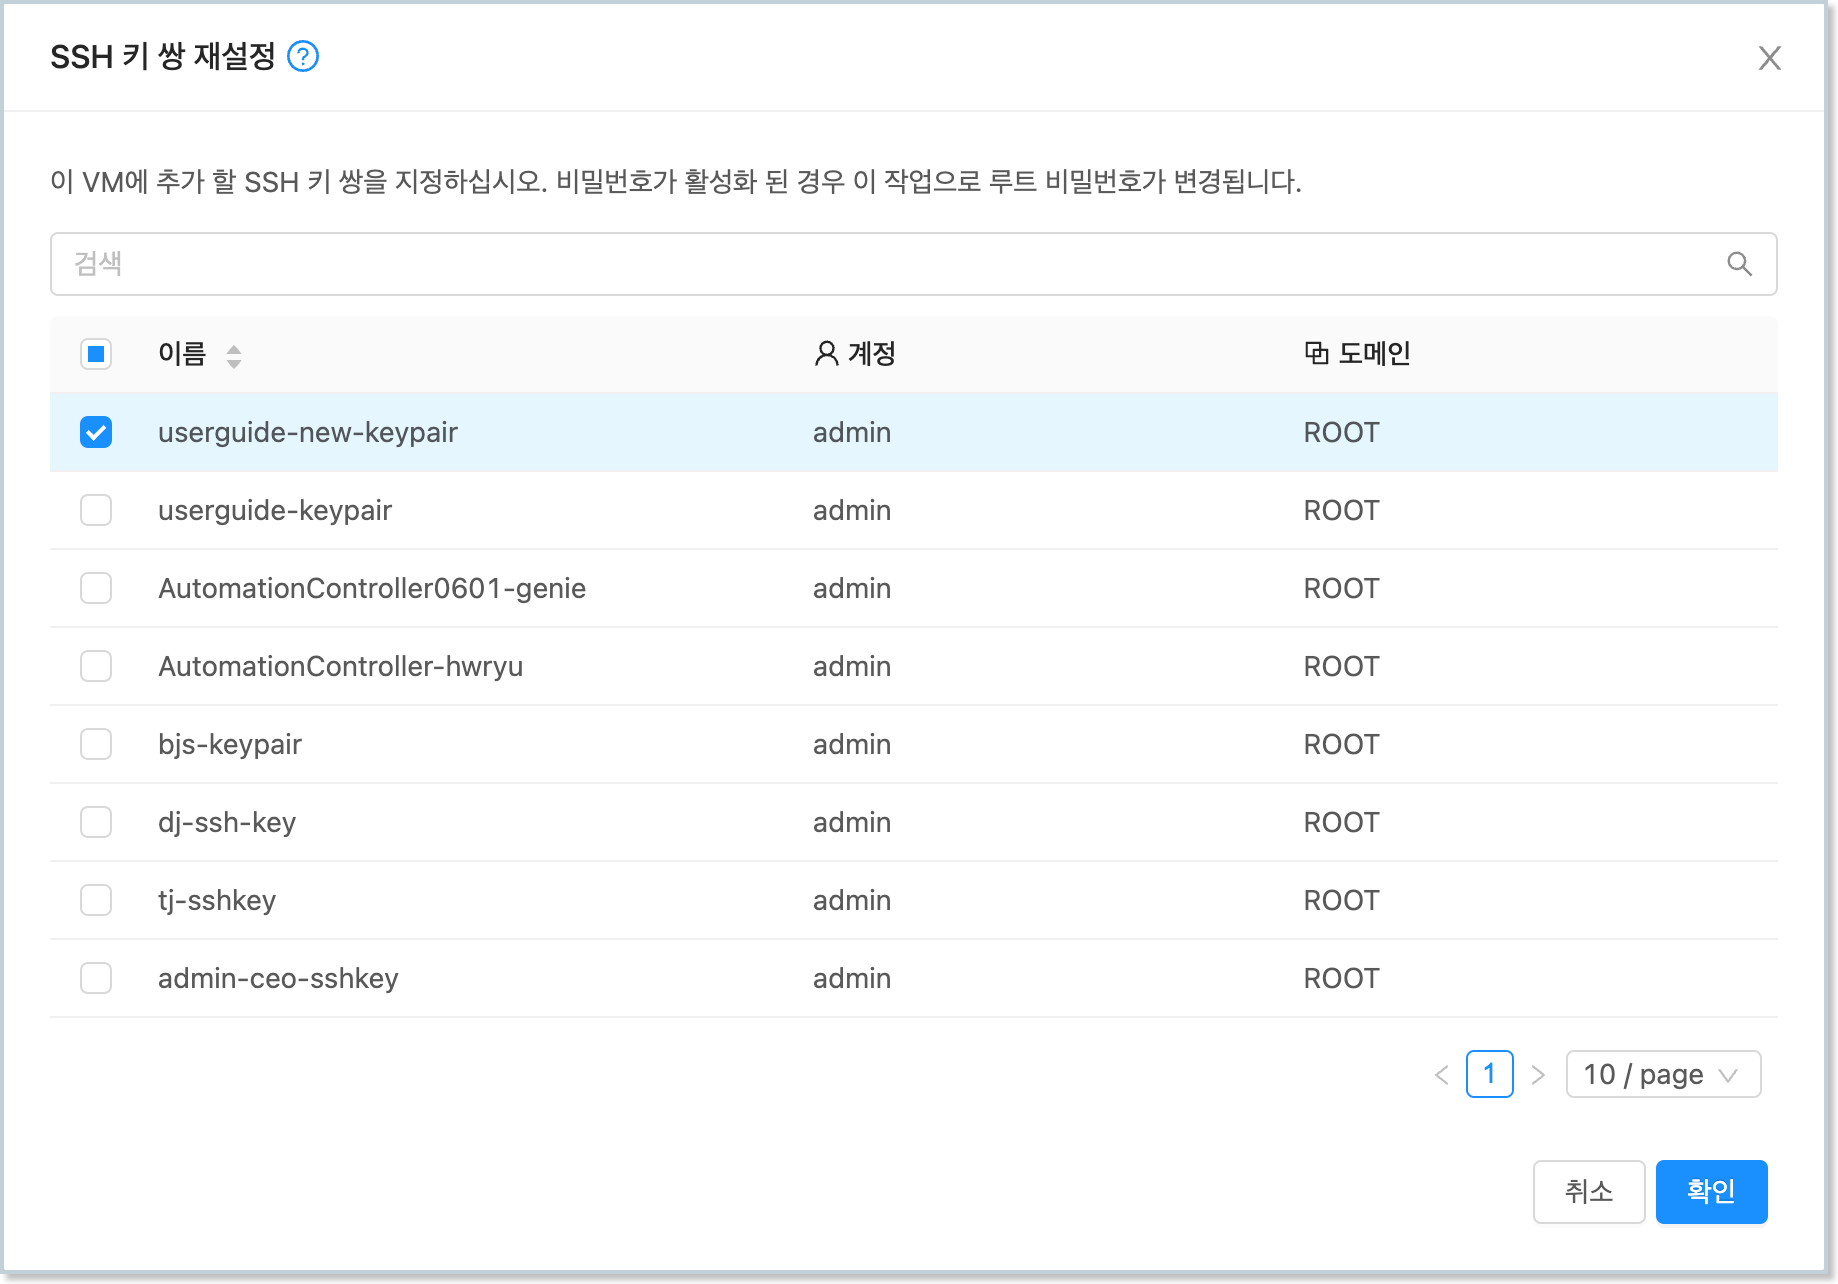Click the 도메인 column header

[x=1373, y=354]
